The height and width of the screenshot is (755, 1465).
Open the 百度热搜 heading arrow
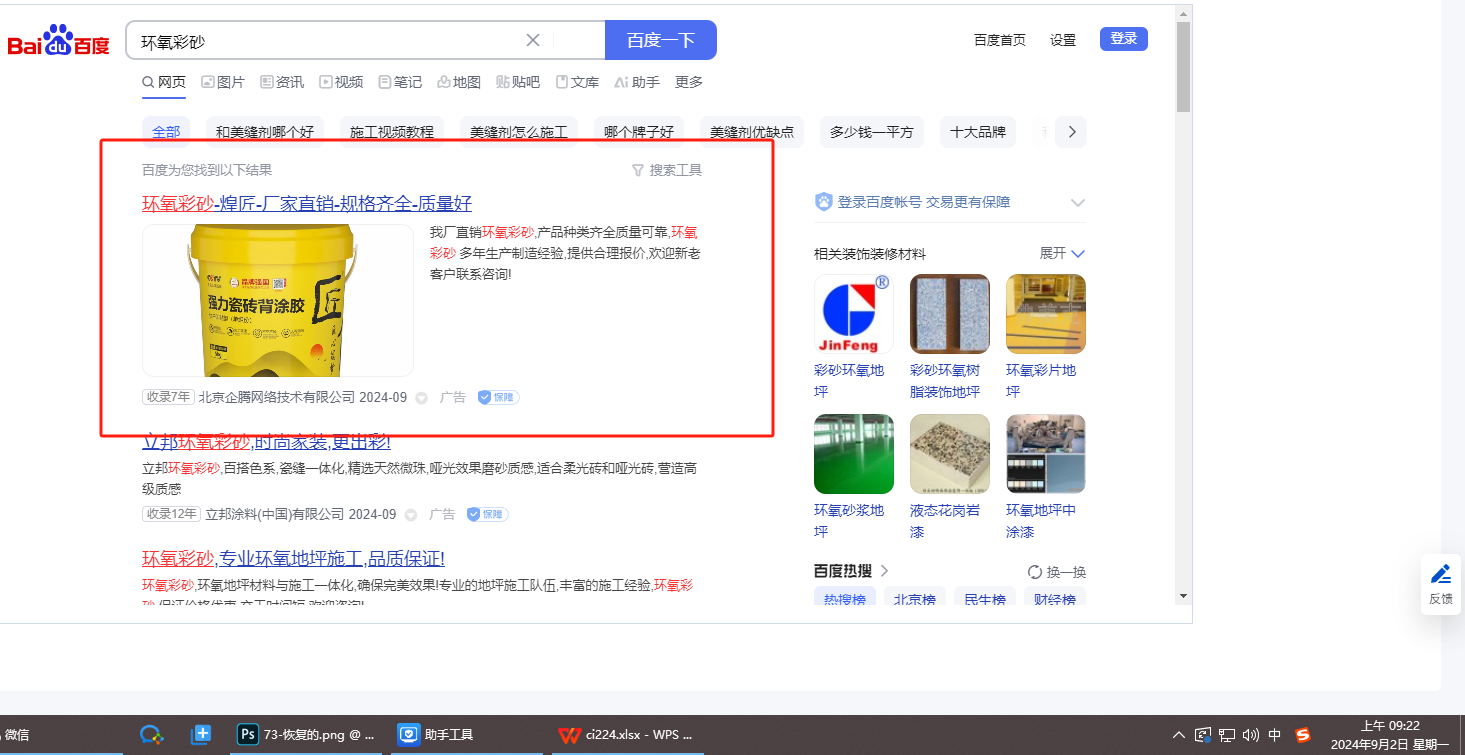tap(885, 571)
